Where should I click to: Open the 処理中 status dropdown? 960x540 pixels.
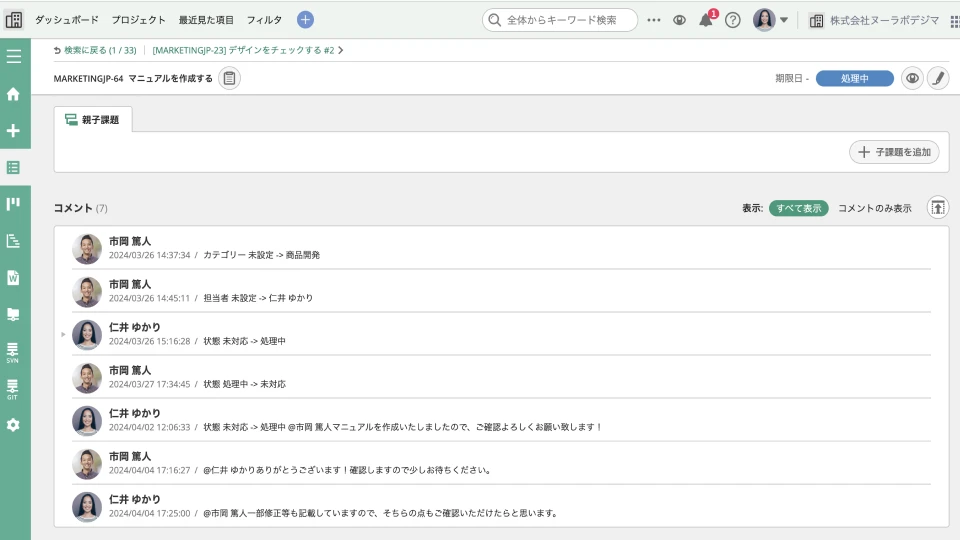(x=855, y=78)
